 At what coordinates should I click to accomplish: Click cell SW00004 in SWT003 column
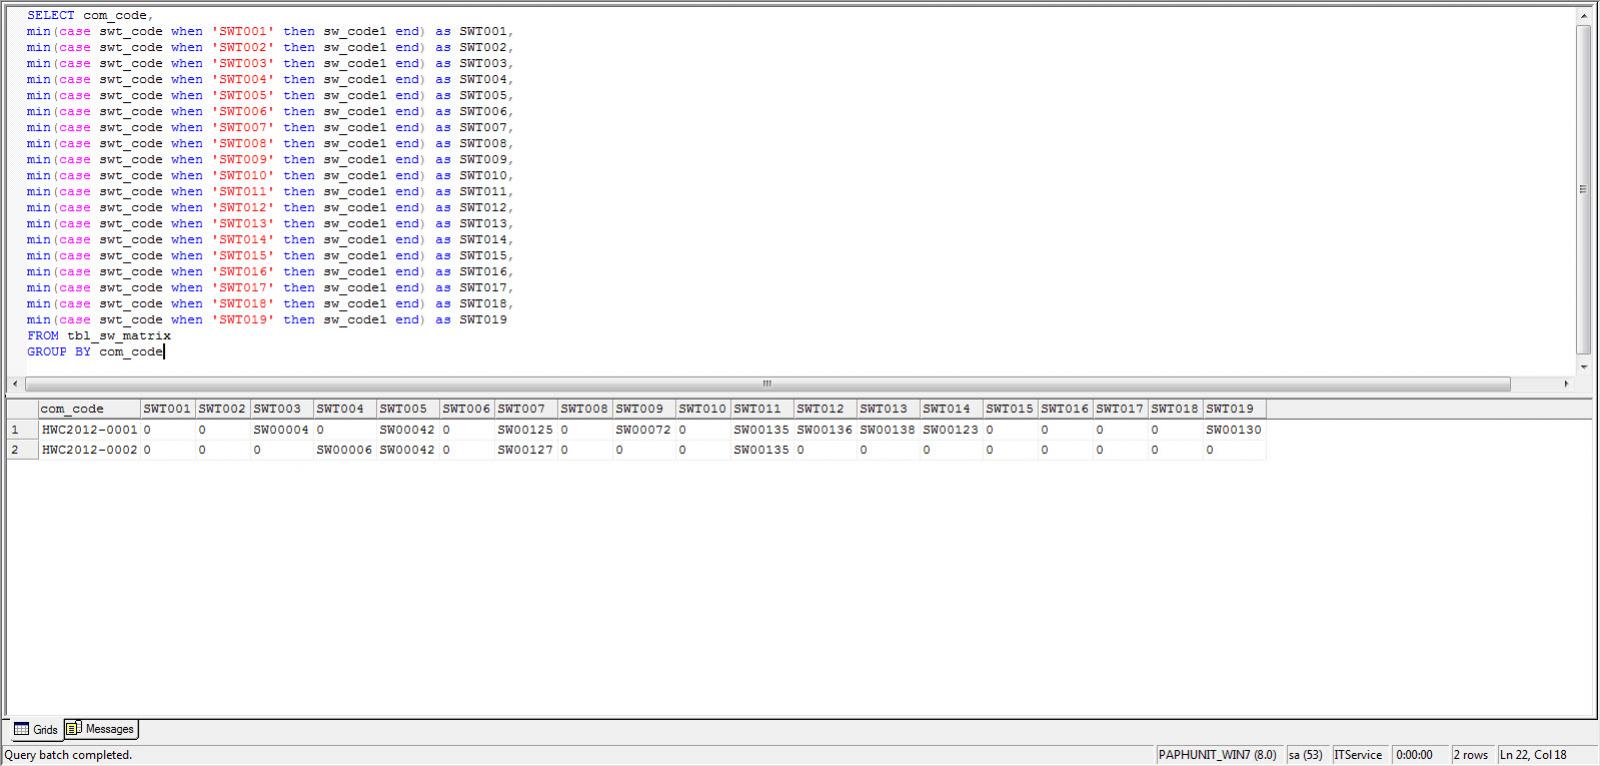282,430
